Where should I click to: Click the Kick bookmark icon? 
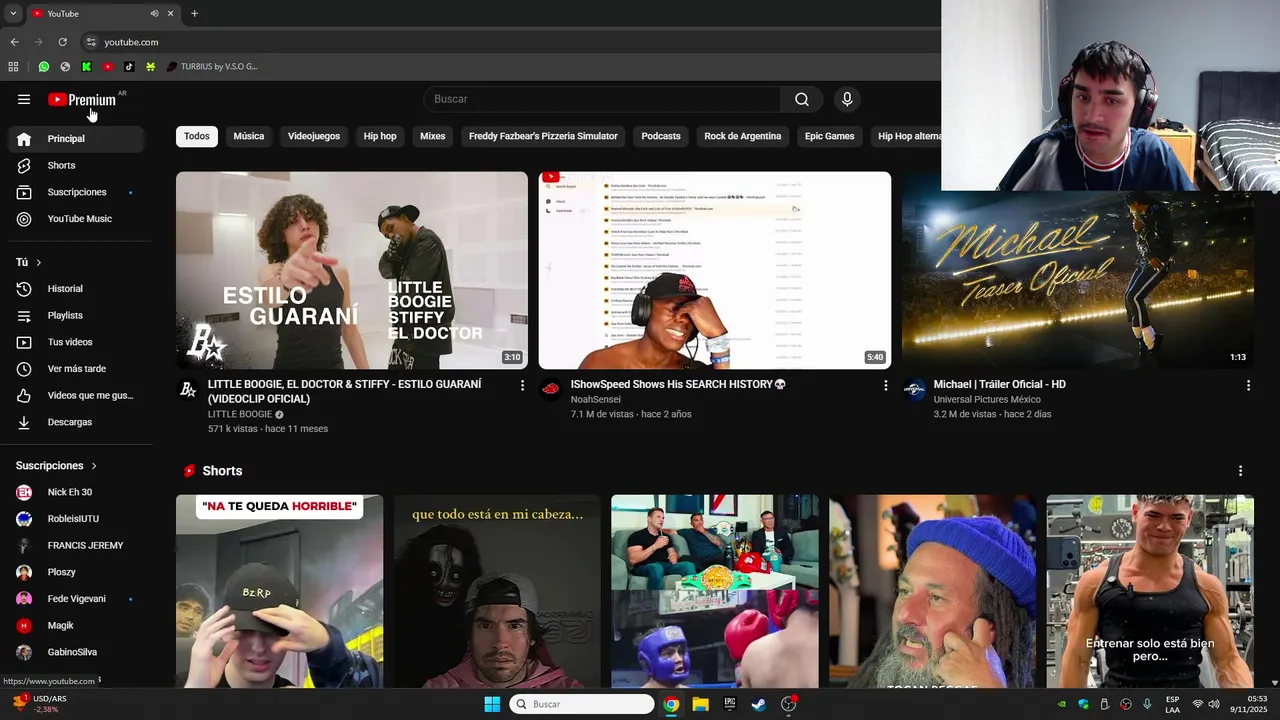tap(87, 67)
